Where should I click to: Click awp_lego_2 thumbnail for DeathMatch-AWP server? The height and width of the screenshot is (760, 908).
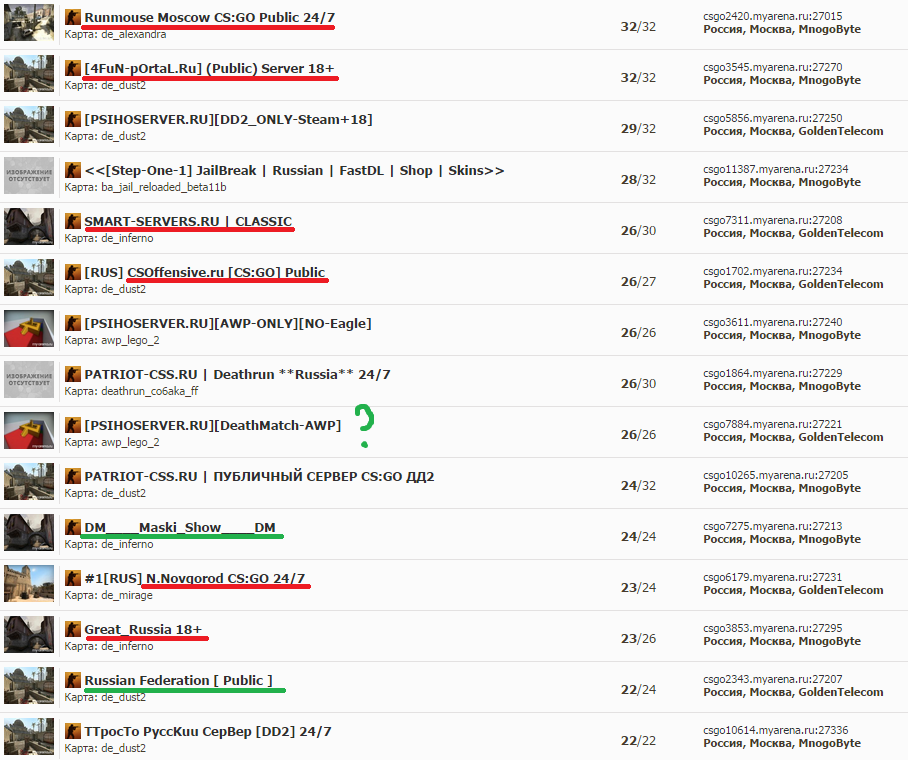tap(29, 430)
